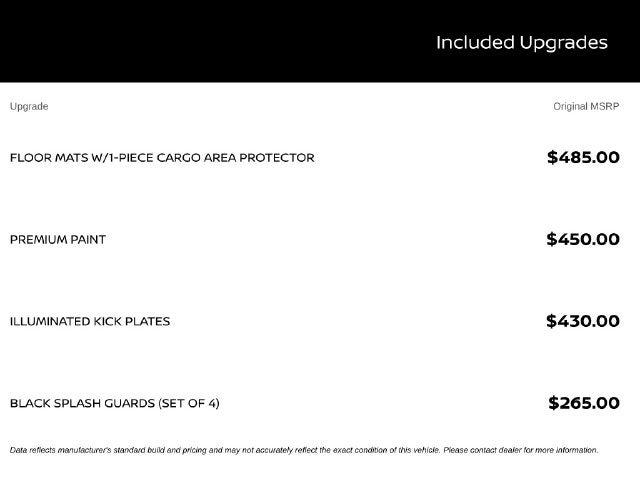
Task: Click the word Included in the header
Action: pos(475,43)
